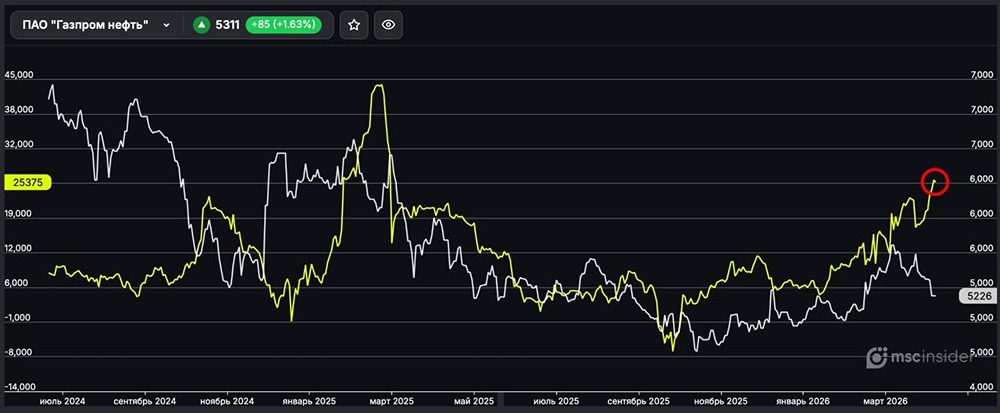
Task: Click the green up-triangle price indicator
Action: pos(200,25)
